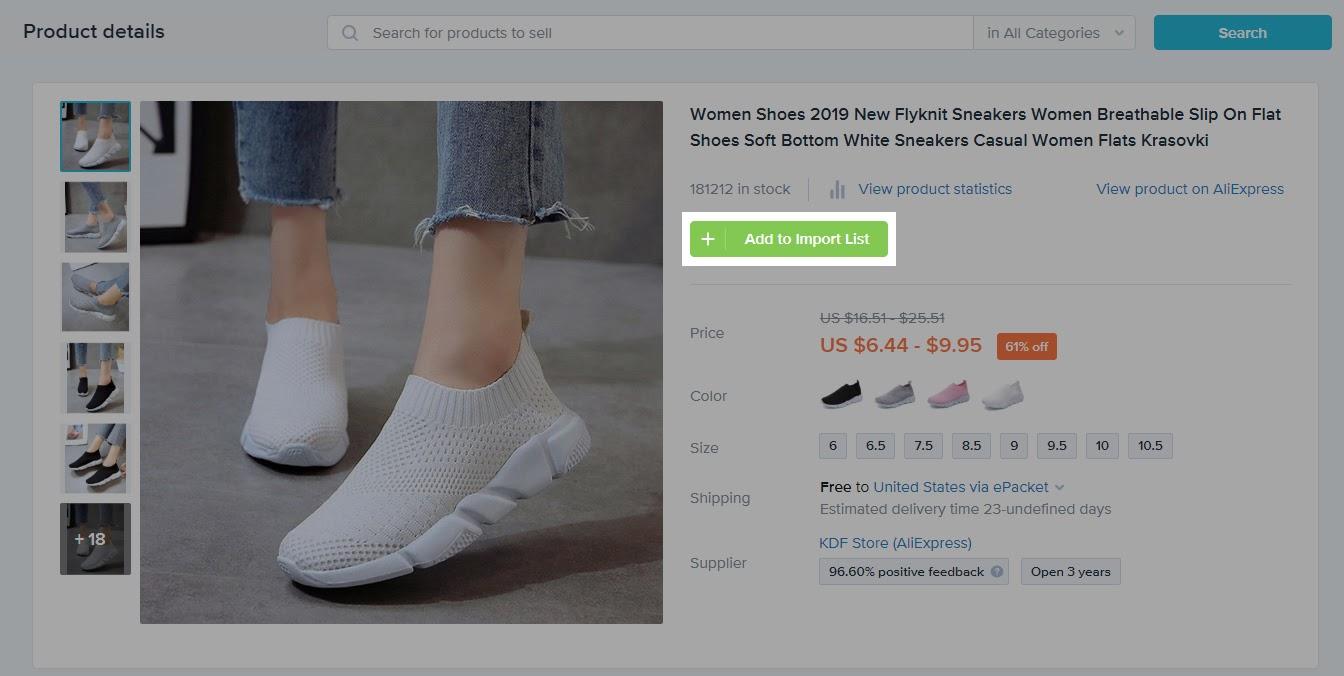Click the Search button
Screen dimensions: 1344x676
(1243, 33)
